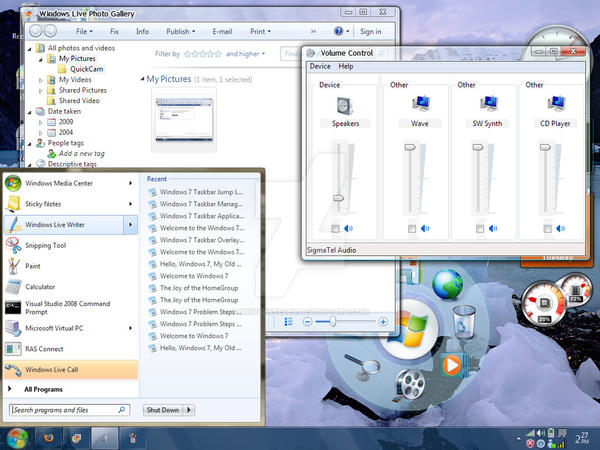Click the globe icon on the circular dock

tap(447, 284)
